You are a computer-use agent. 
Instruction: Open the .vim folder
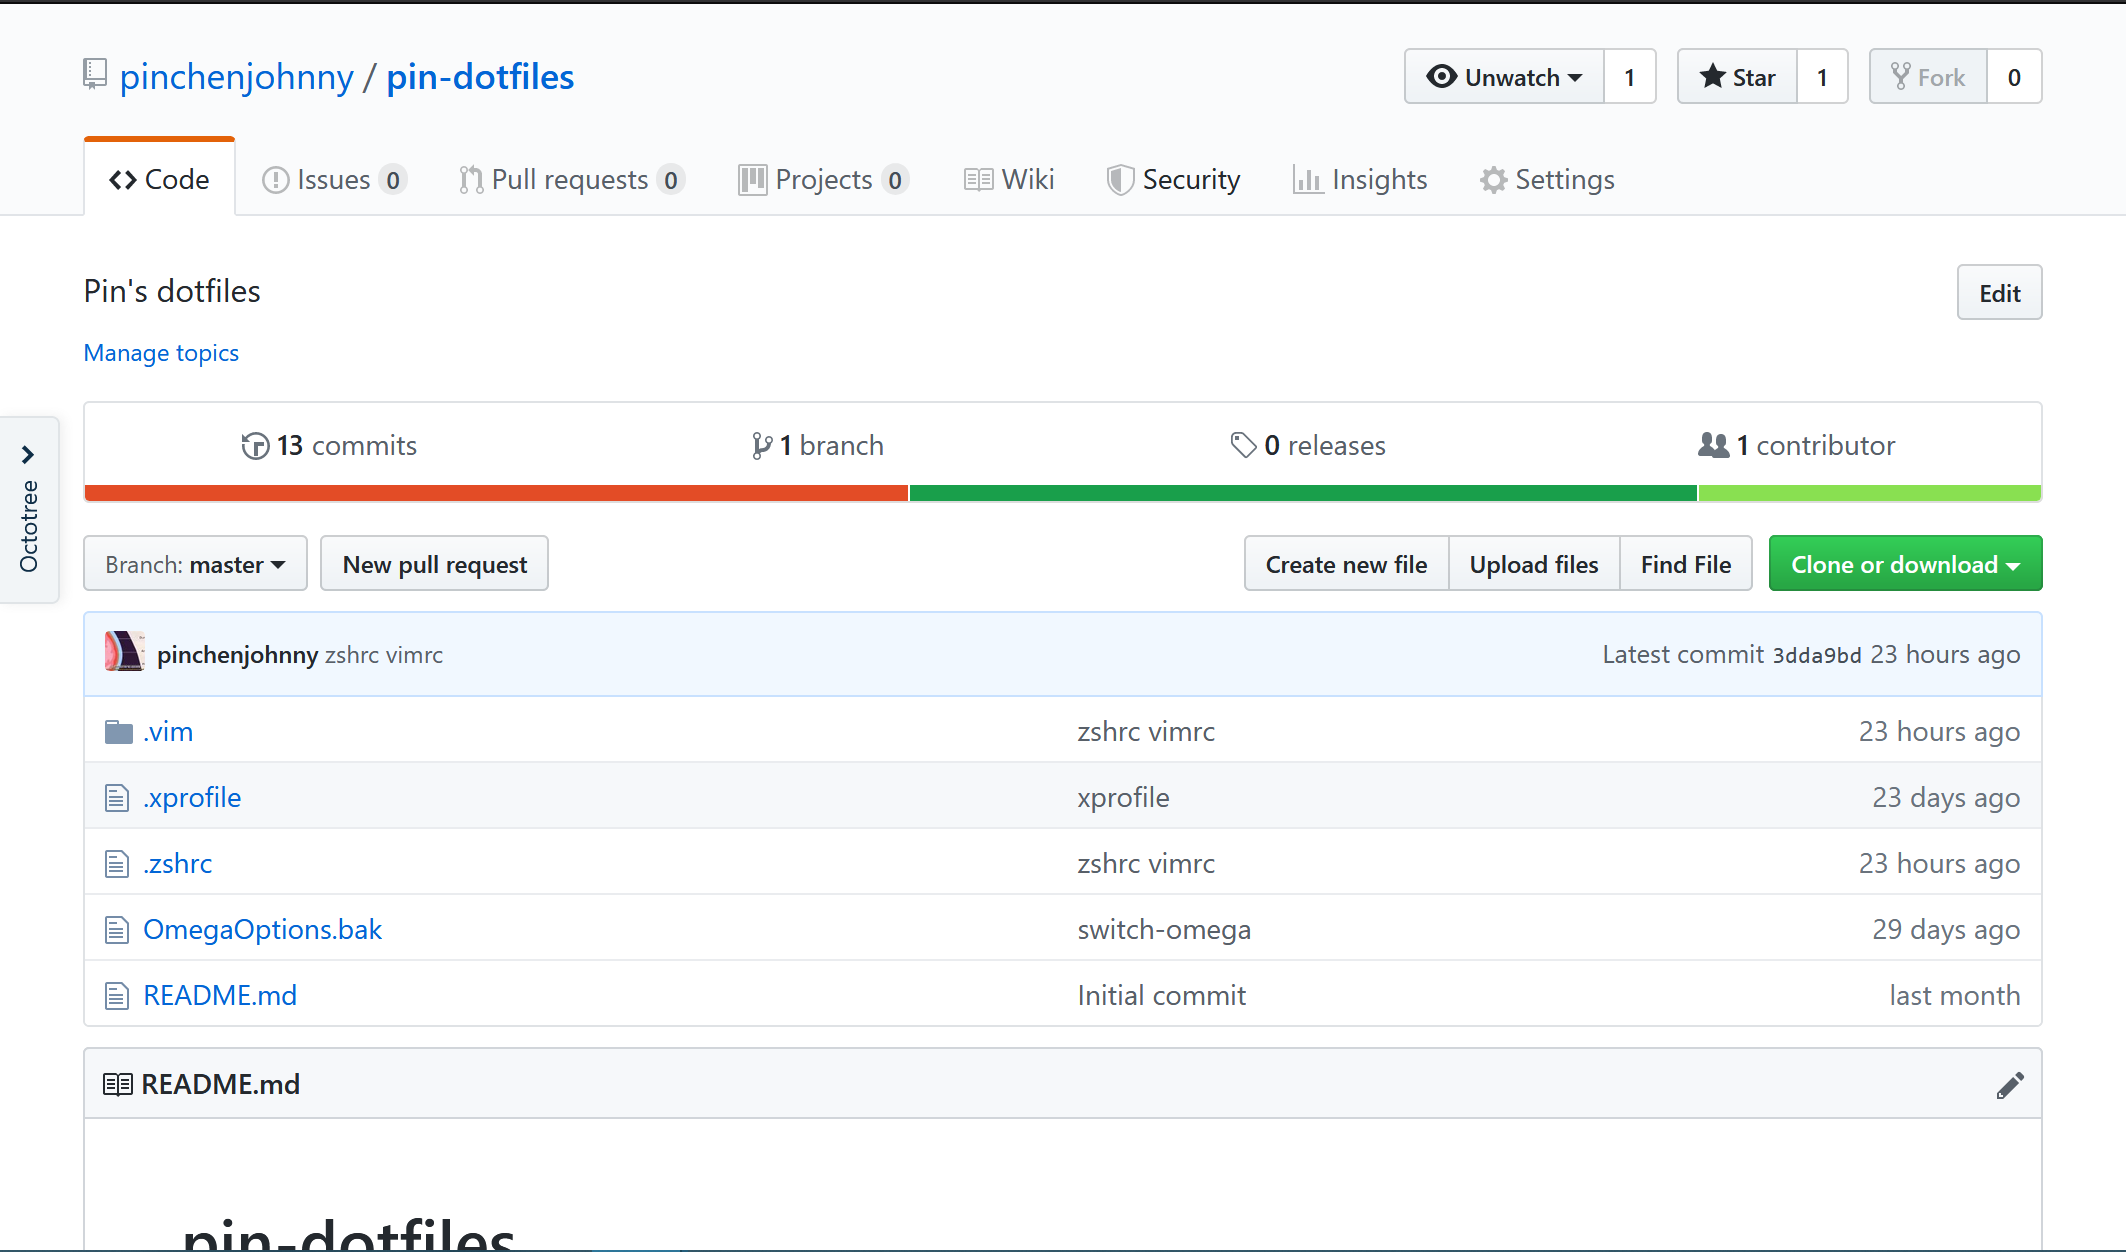pyautogui.click(x=168, y=732)
